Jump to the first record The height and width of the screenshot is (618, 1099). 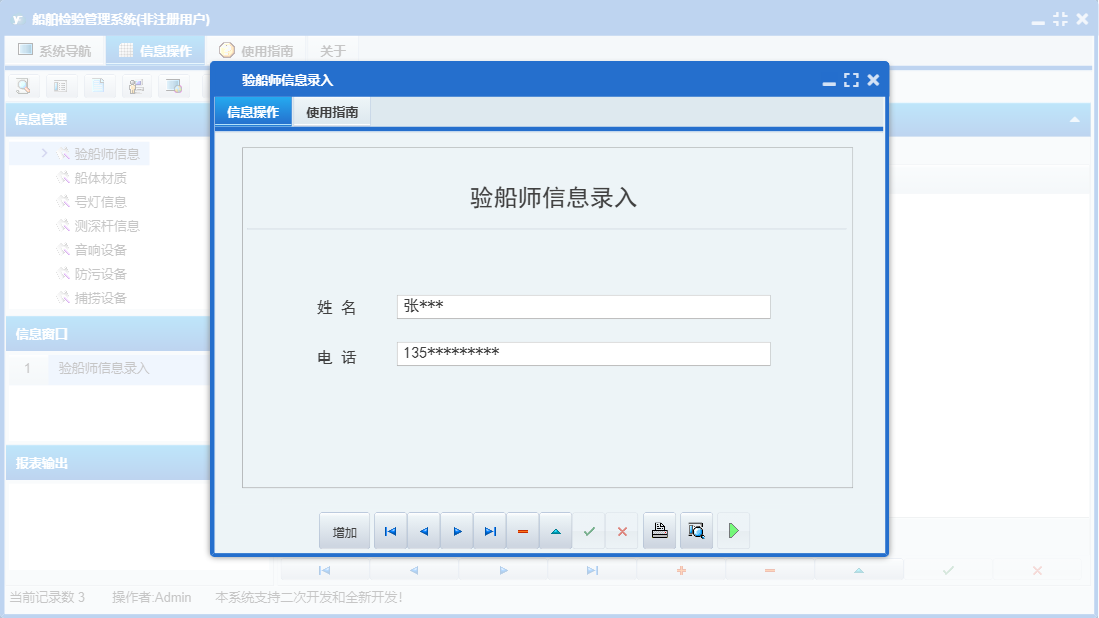coord(390,531)
